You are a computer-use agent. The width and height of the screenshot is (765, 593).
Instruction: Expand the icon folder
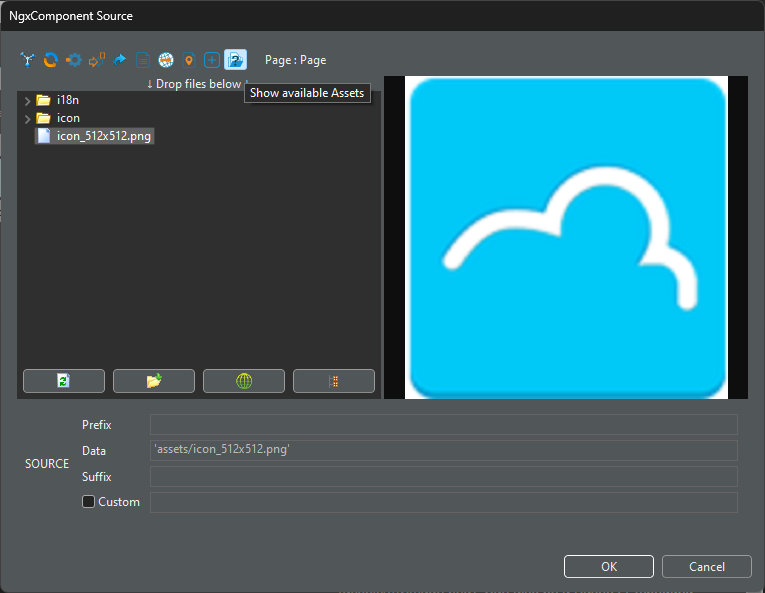[x=28, y=118]
